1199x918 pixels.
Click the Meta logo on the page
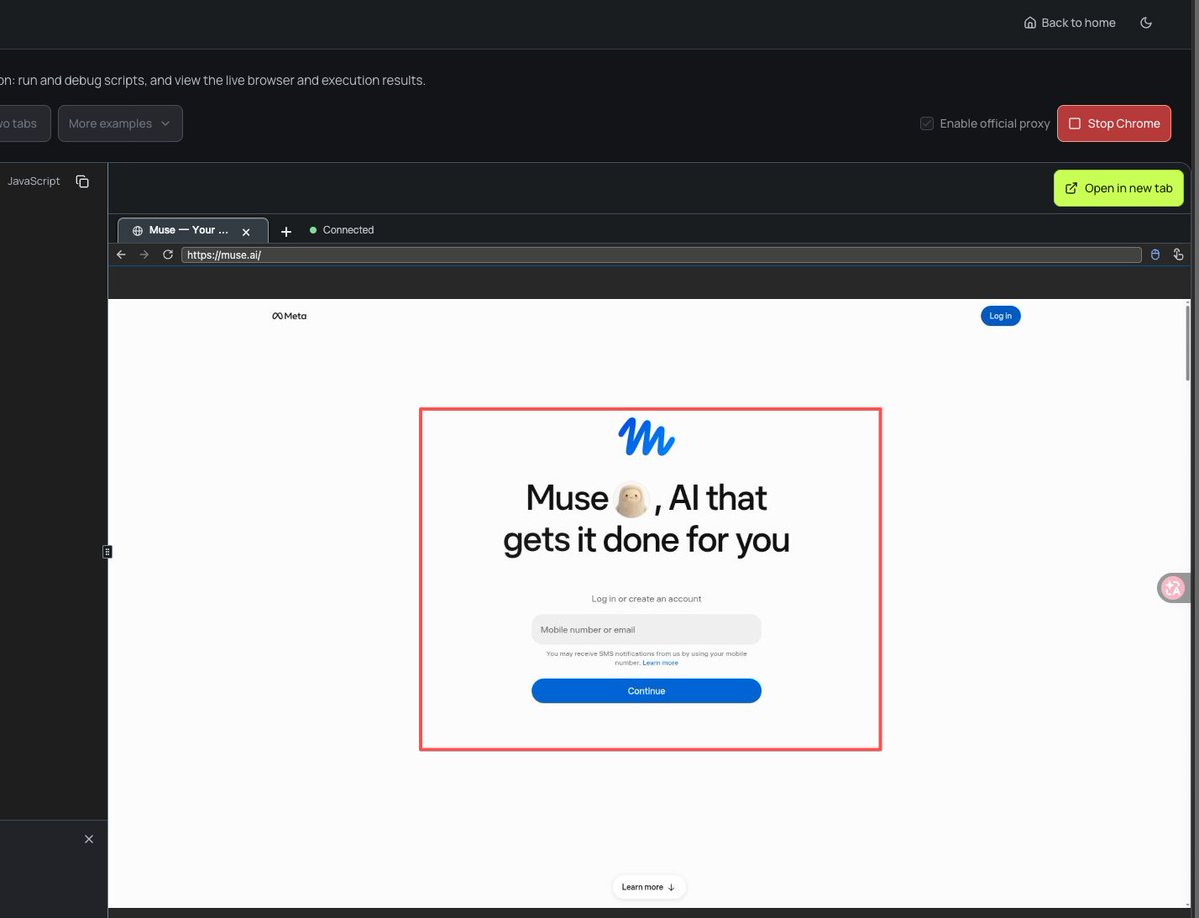coord(289,316)
